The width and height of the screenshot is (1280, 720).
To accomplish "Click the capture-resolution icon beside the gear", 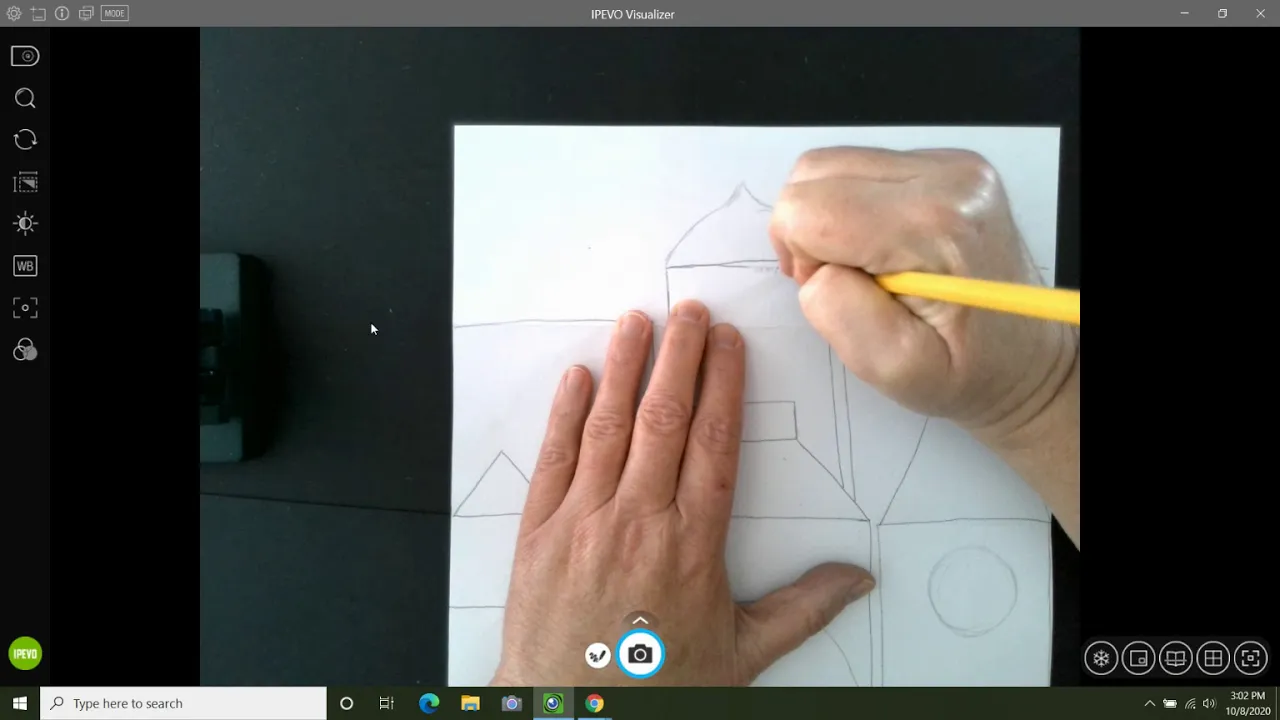I will [x=38, y=14].
